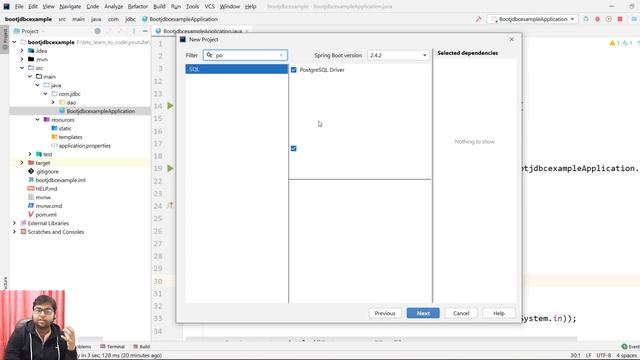Open the BootjdbcexampleApplication run configuration dropdown
This screenshot has height=360, width=640.
(532, 19)
